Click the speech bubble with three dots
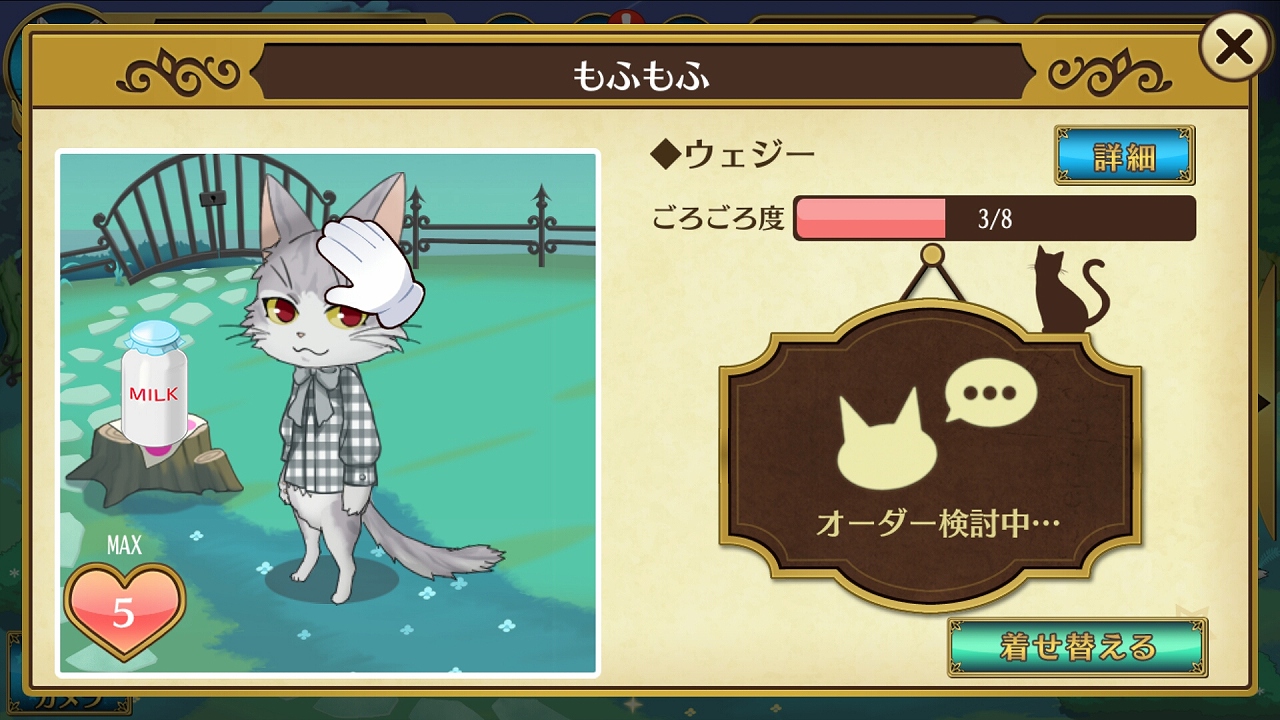Viewport: 1280px width, 720px height. click(991, 392)
